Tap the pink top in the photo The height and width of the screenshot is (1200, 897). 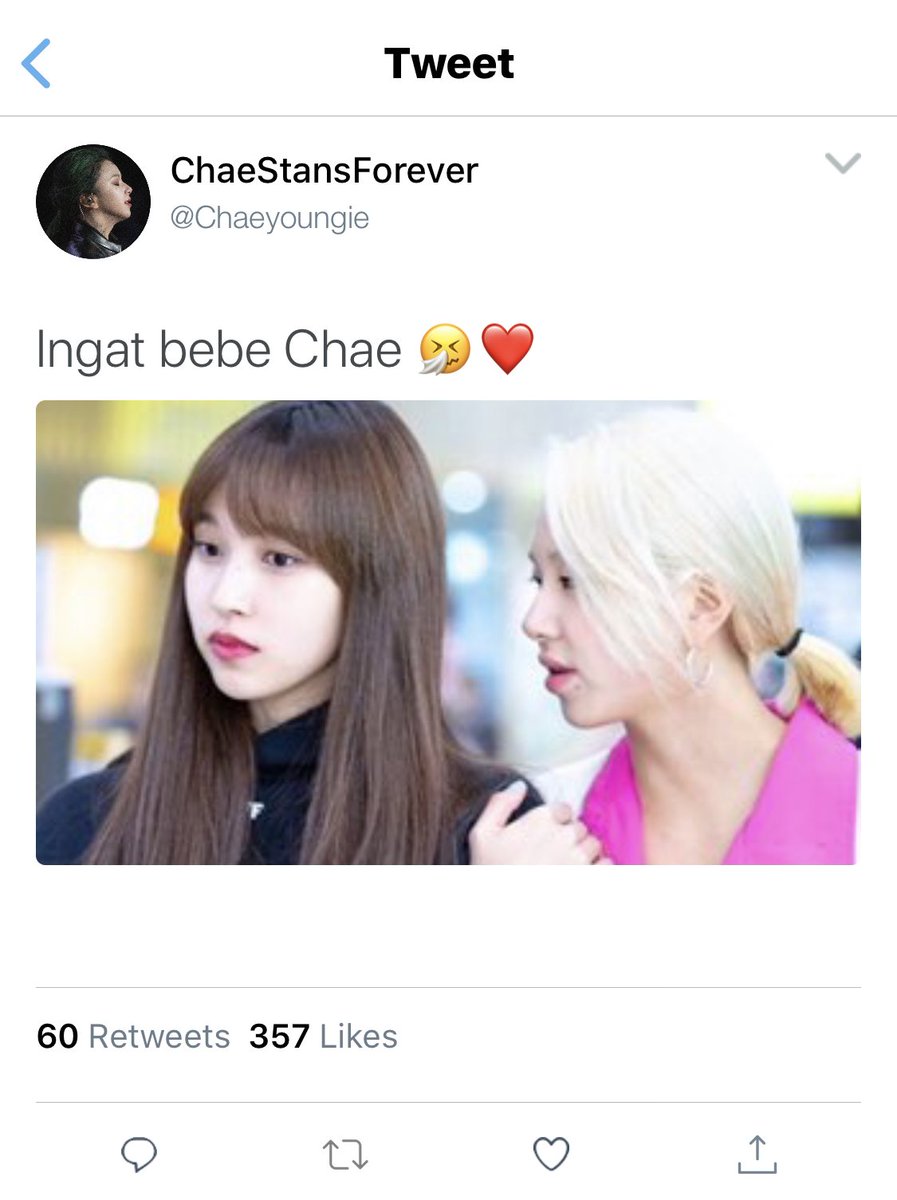735,790
